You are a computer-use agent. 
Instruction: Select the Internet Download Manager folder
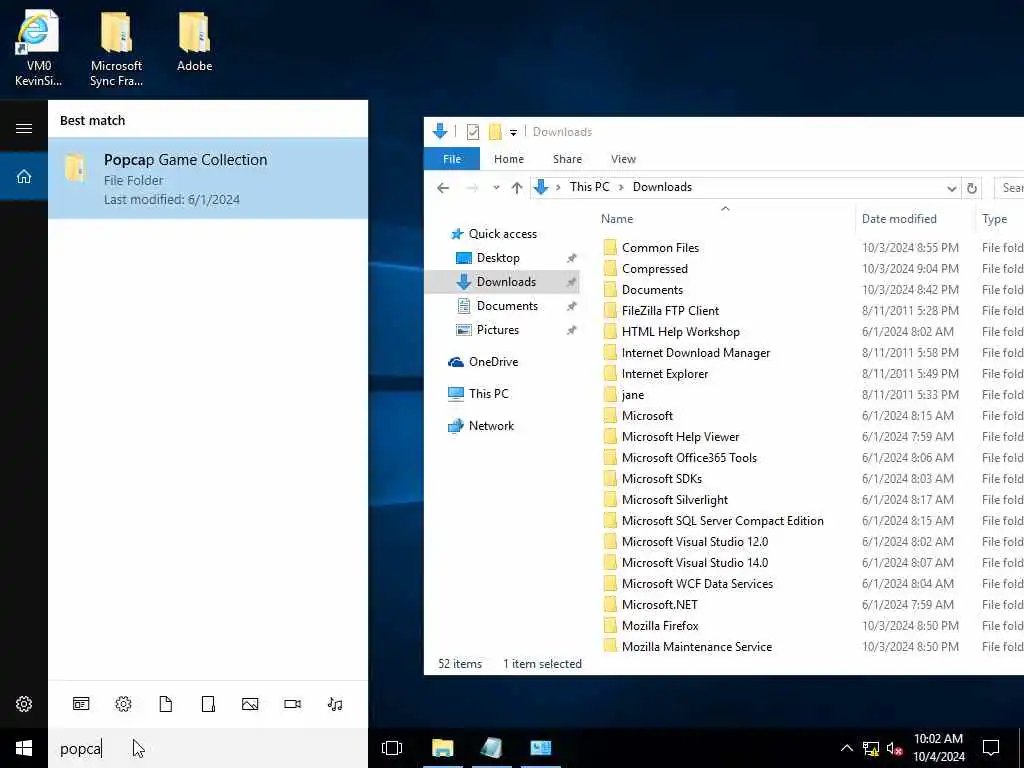tap(696, 353)
